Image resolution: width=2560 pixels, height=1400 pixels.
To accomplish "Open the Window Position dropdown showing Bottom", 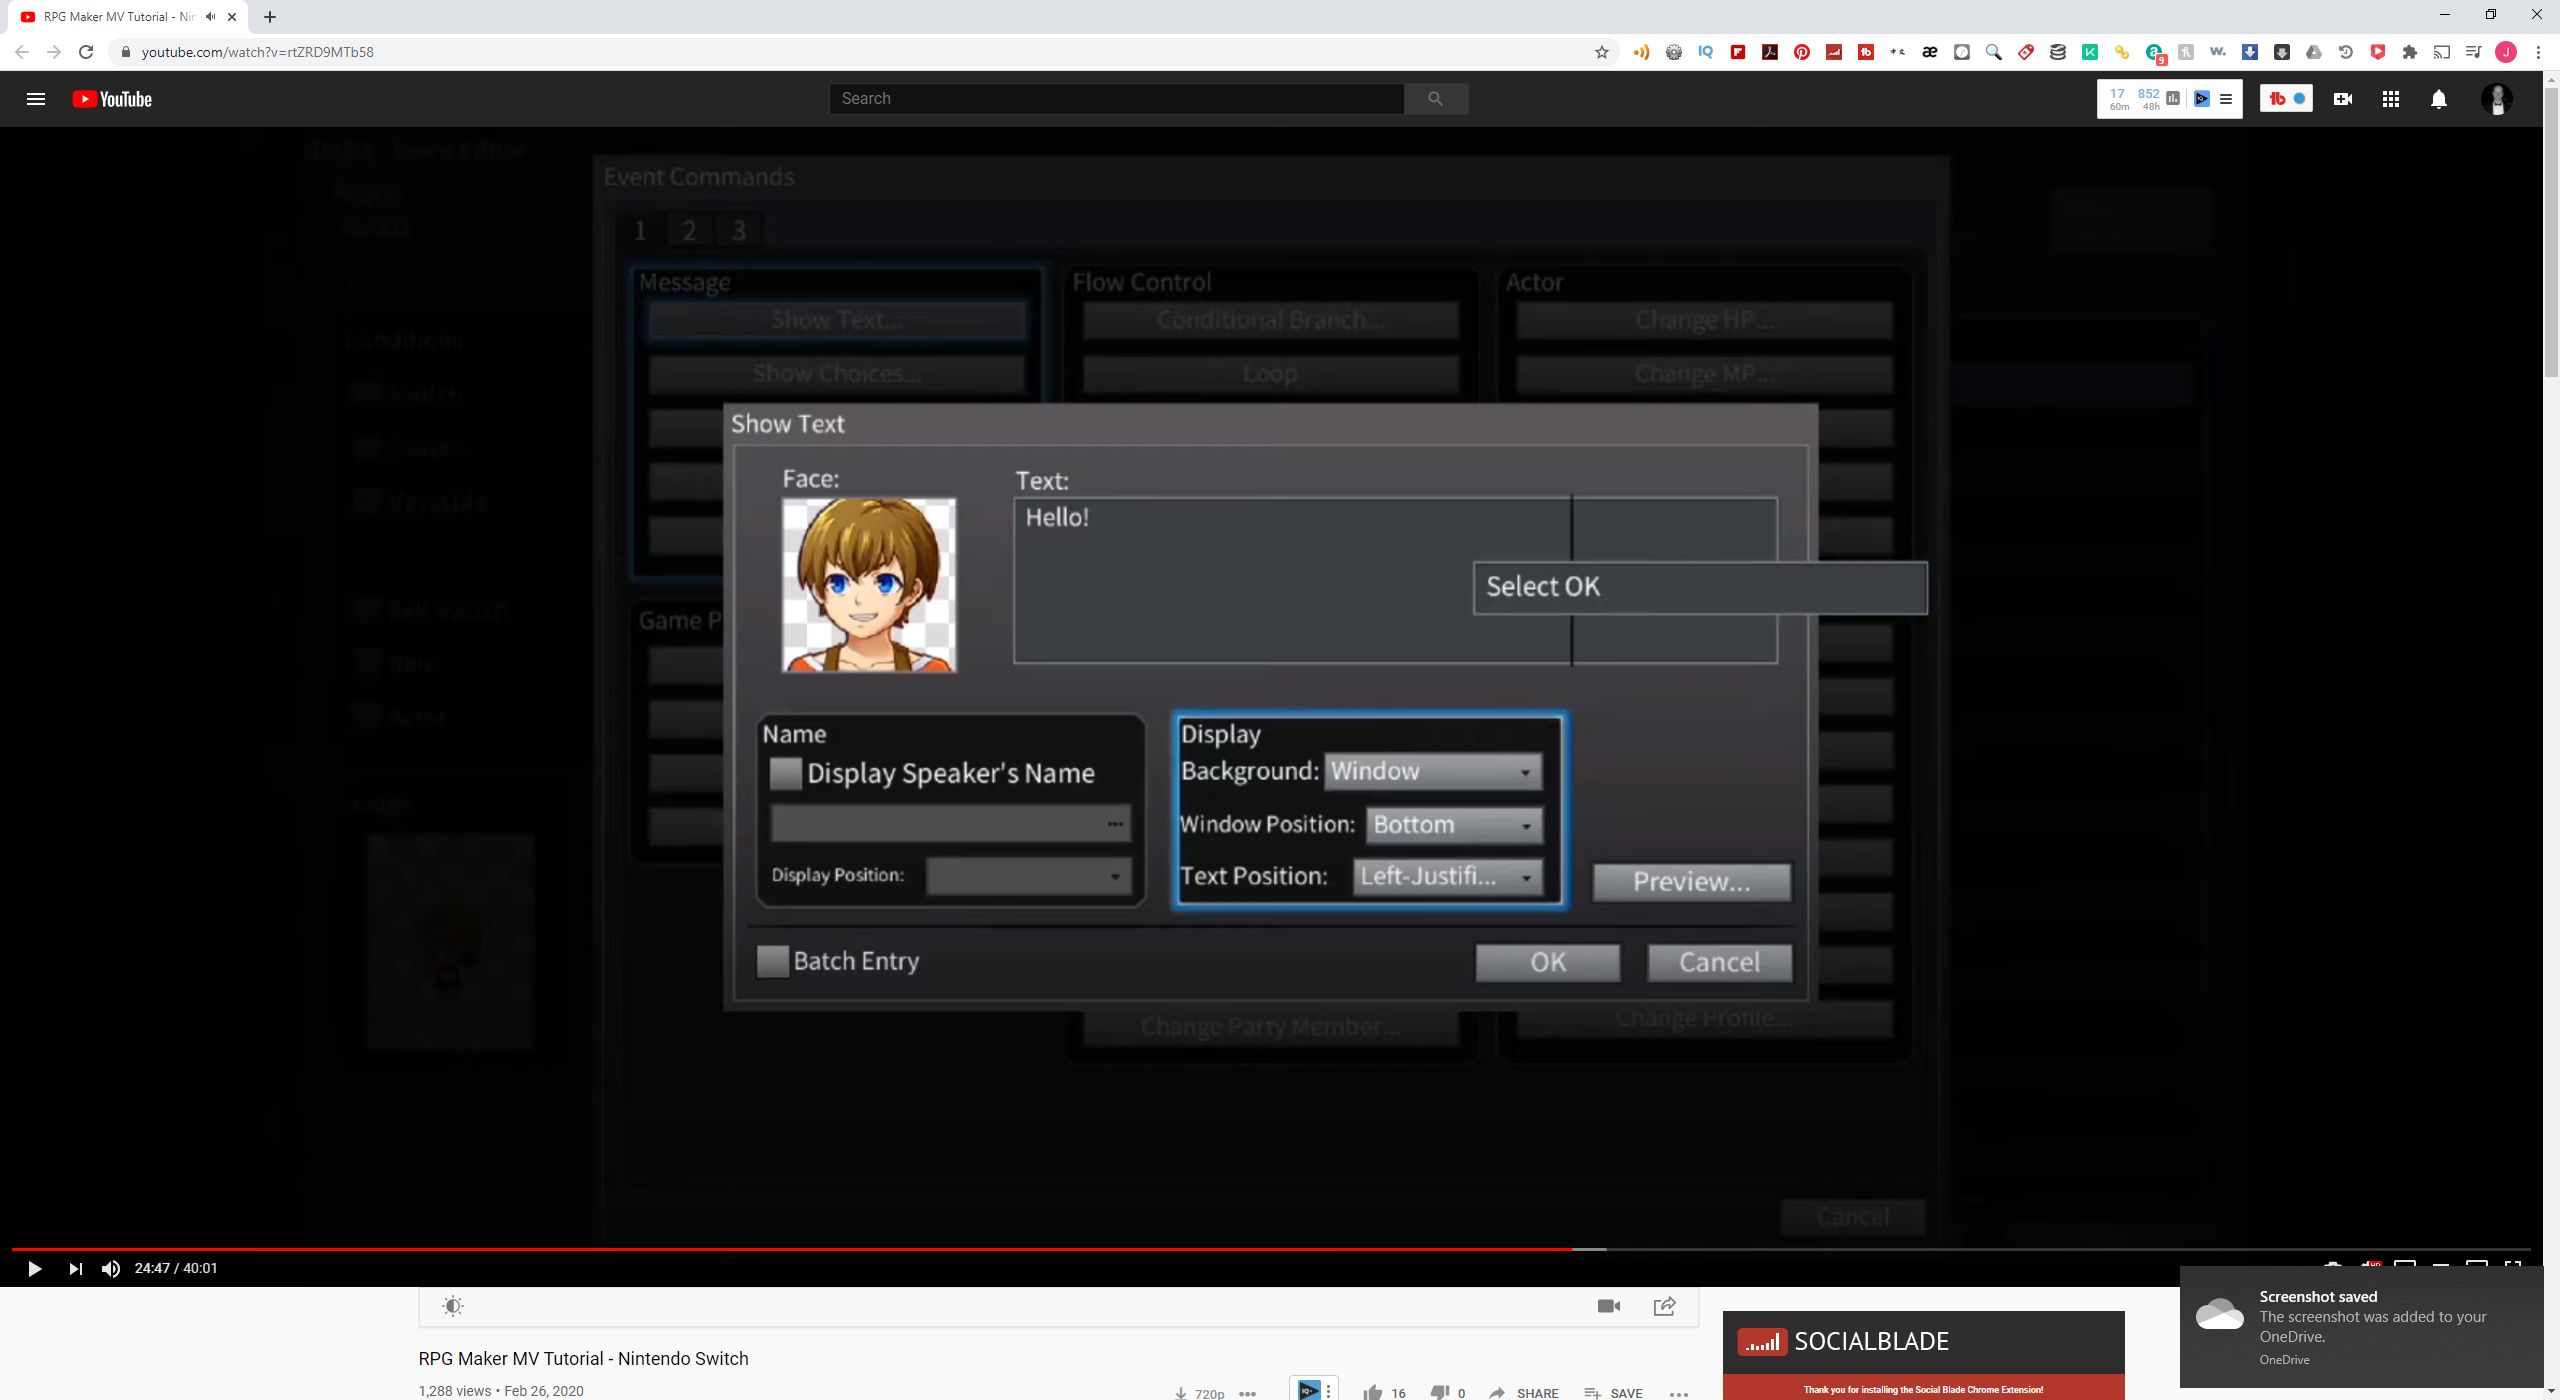I will [x=1455, y=825].
